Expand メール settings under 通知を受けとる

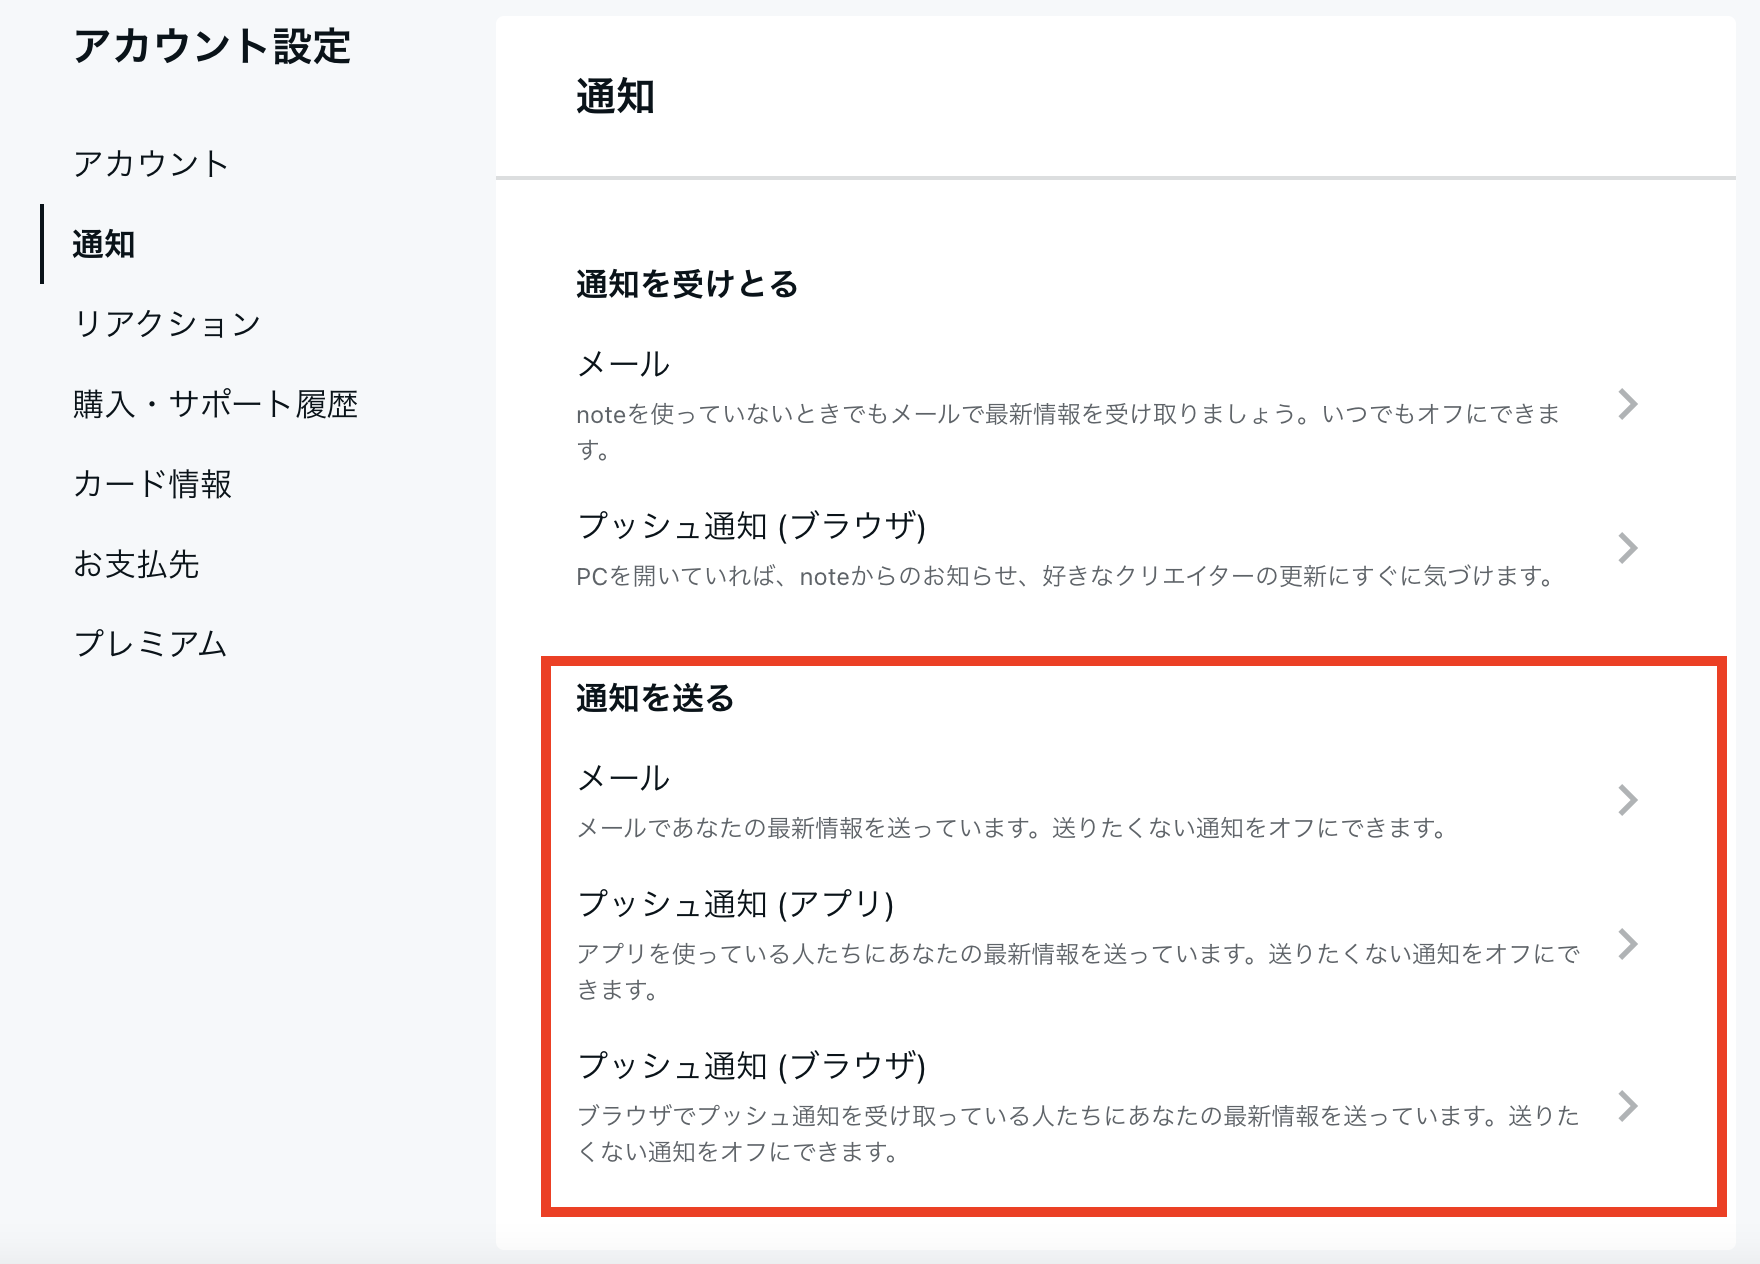pyautogui.click(x=621, y=364)
